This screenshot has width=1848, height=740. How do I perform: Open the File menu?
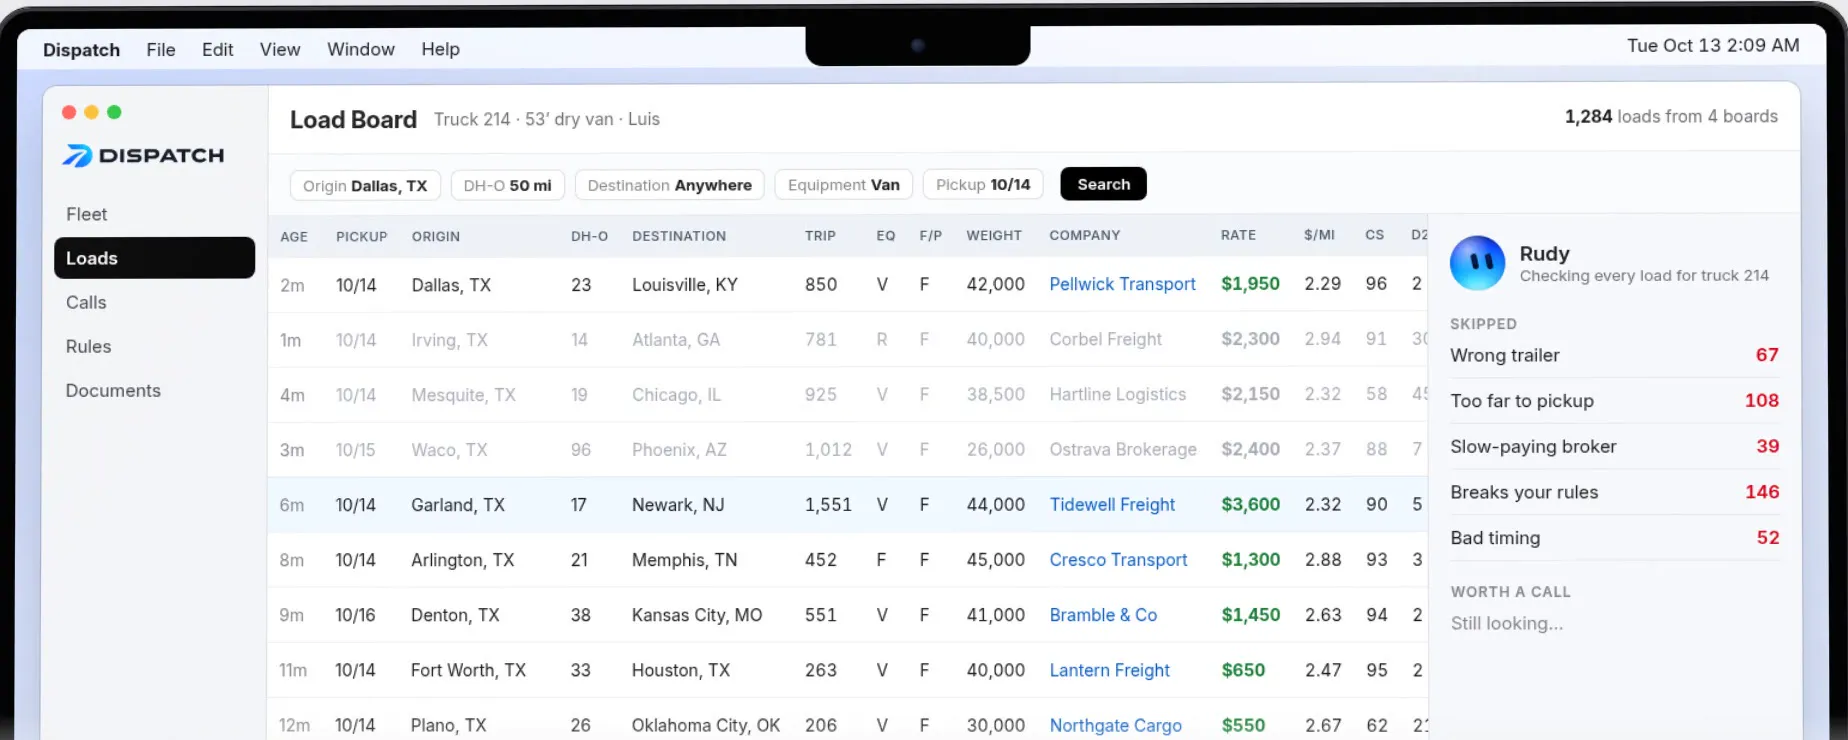coord(160,49)
